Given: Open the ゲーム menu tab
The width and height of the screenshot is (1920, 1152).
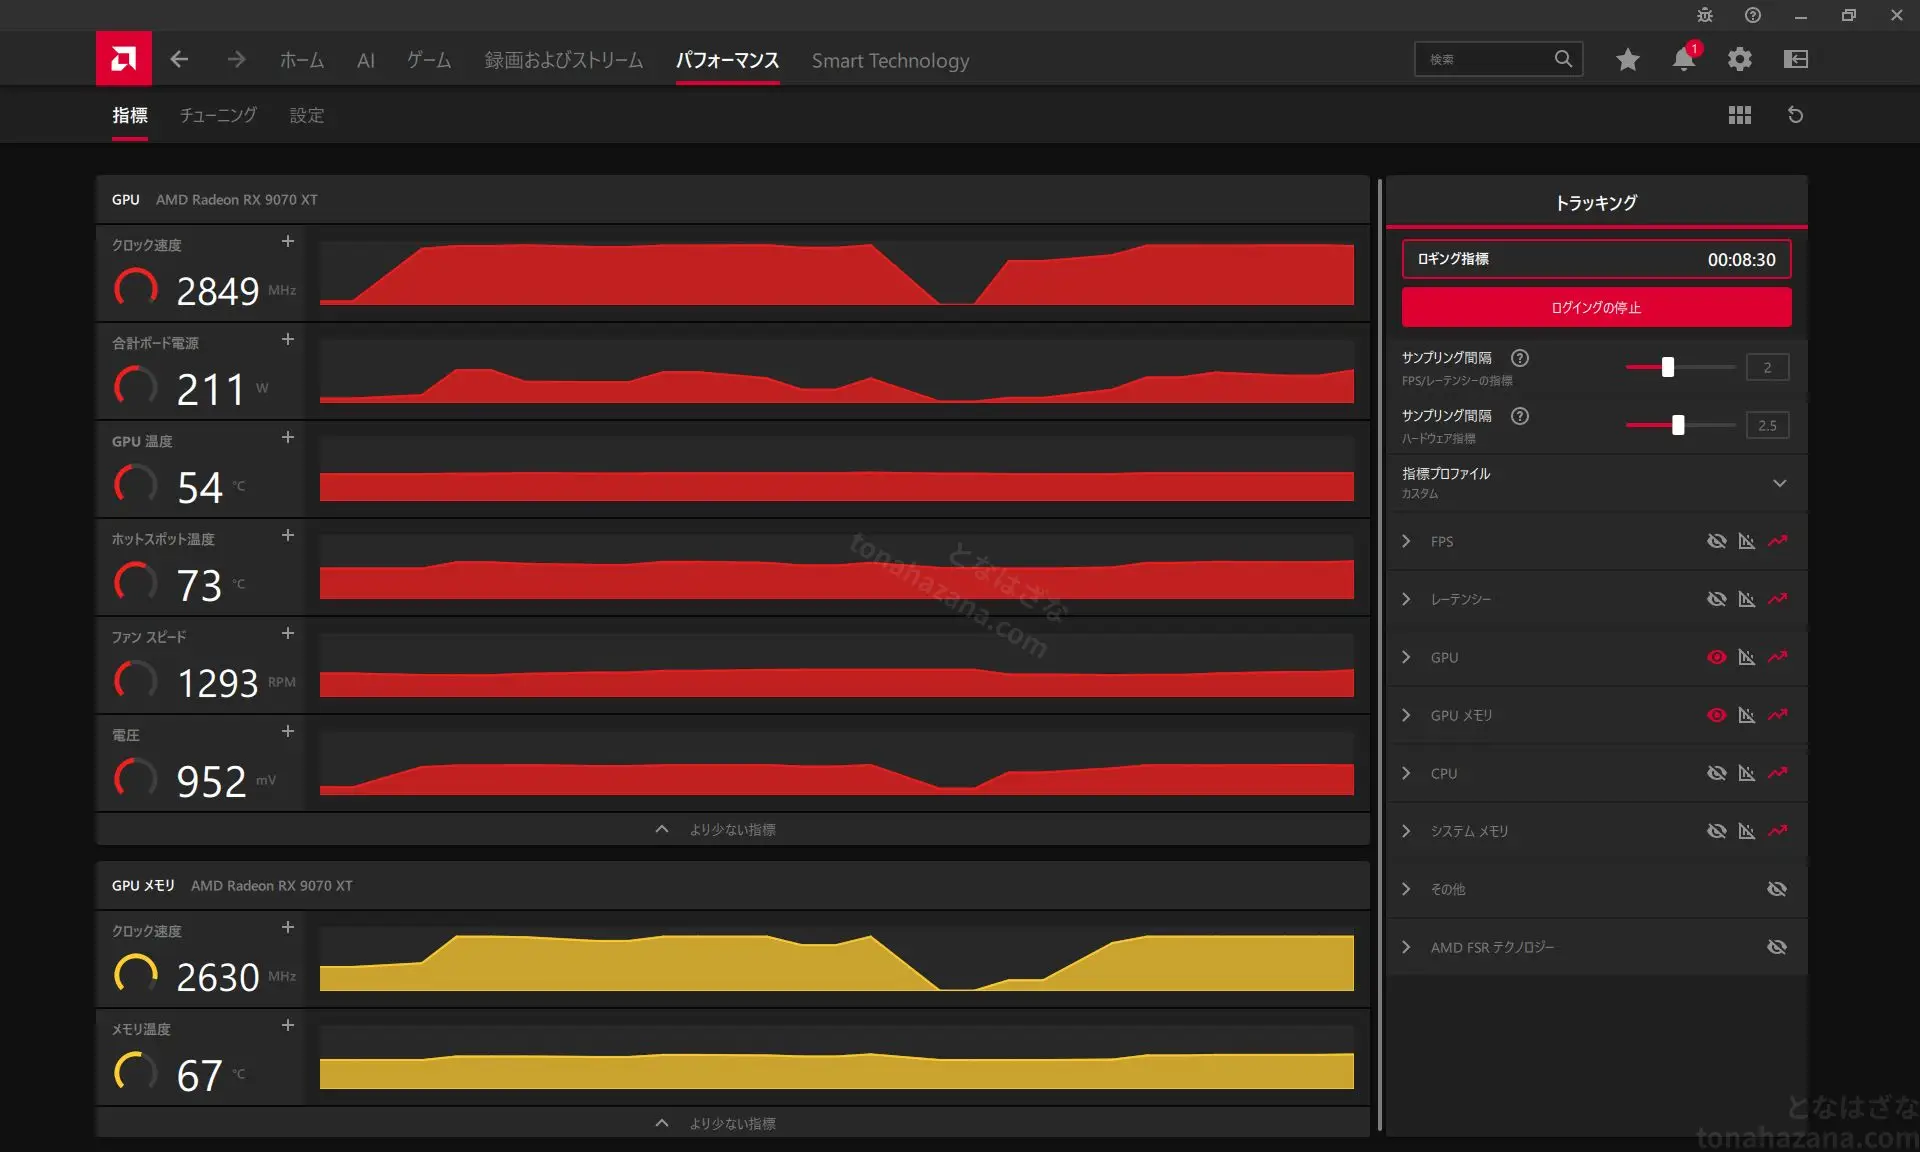Looking at the screenshot, I should (x=429, y=60).
